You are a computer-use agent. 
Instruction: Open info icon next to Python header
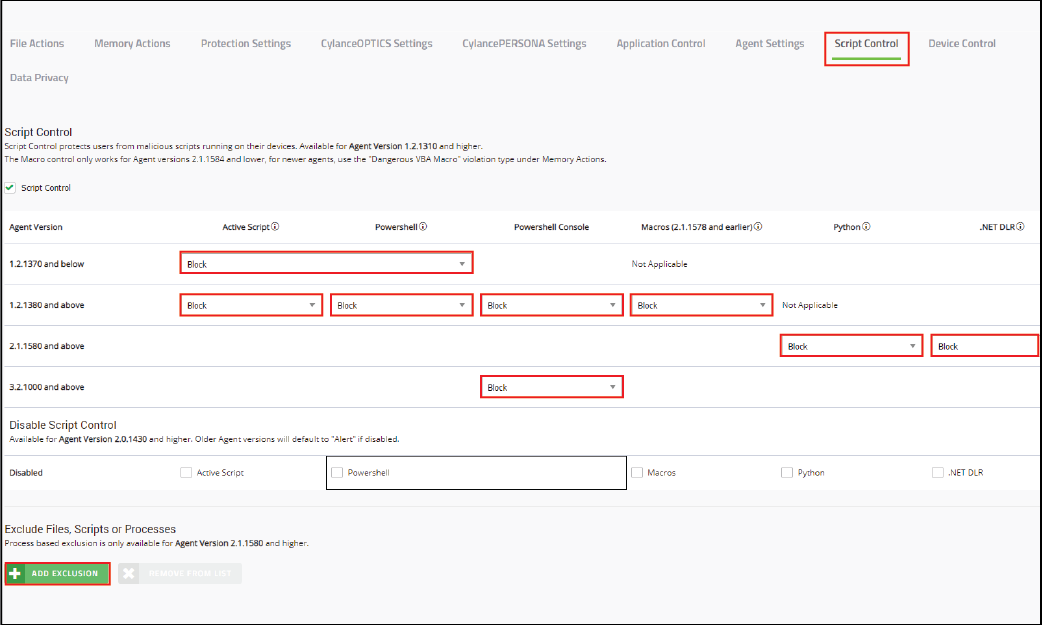(x=867, y=227)
